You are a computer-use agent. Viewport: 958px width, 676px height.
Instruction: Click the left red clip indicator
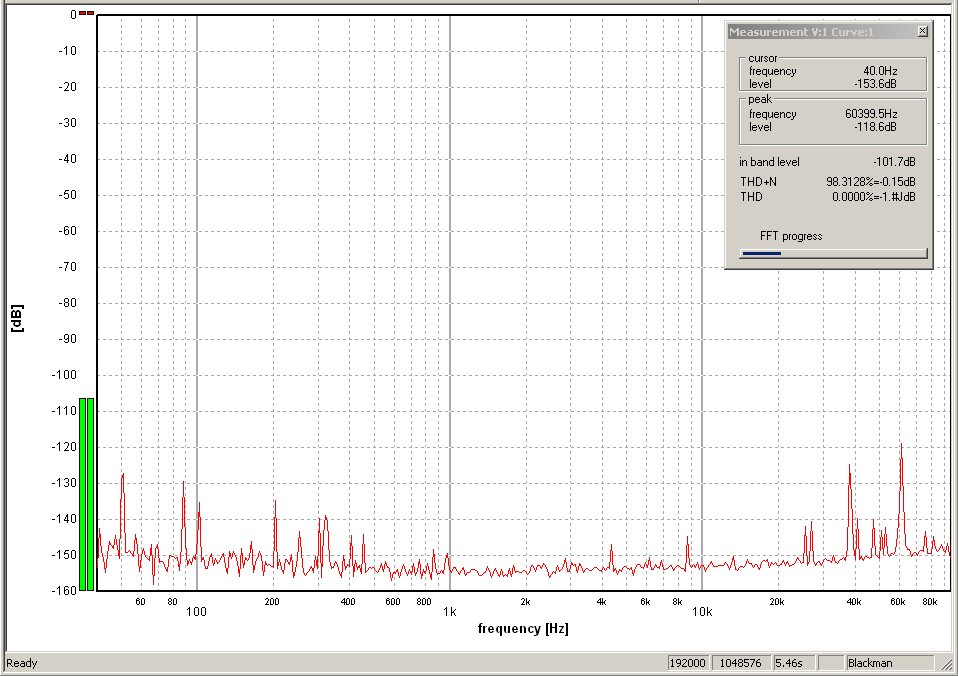coord(82,13)
